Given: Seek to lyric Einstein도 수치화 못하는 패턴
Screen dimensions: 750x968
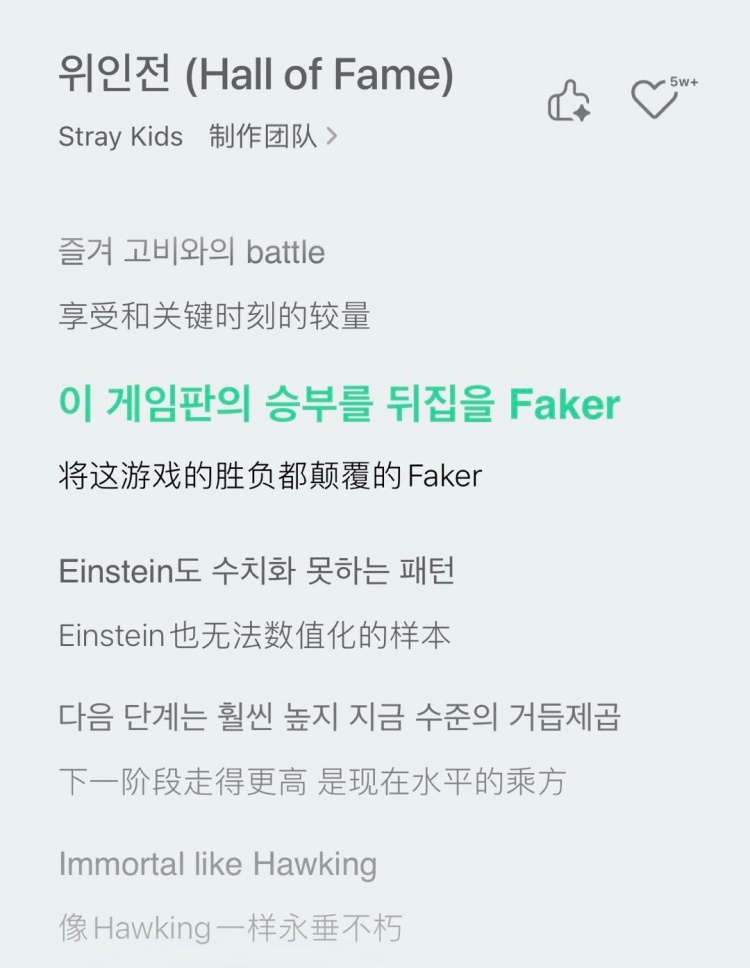Looking at the screenshot, I should click(257, 571).
